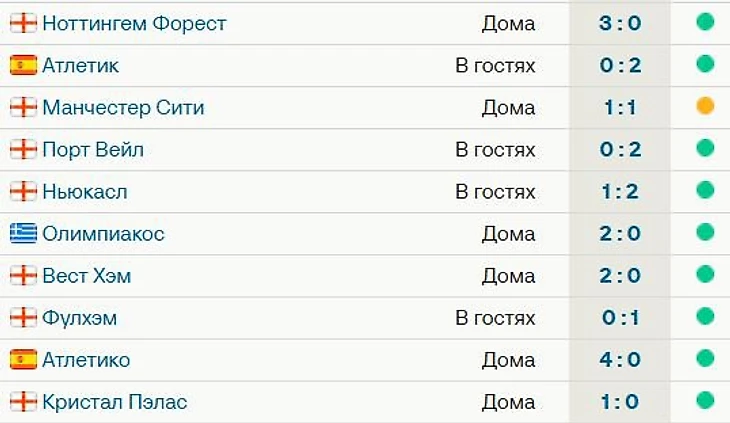Open the Вест Хэм team link
Image resolution: width=730 pixels, height=423 pixels.
[87, 276]
